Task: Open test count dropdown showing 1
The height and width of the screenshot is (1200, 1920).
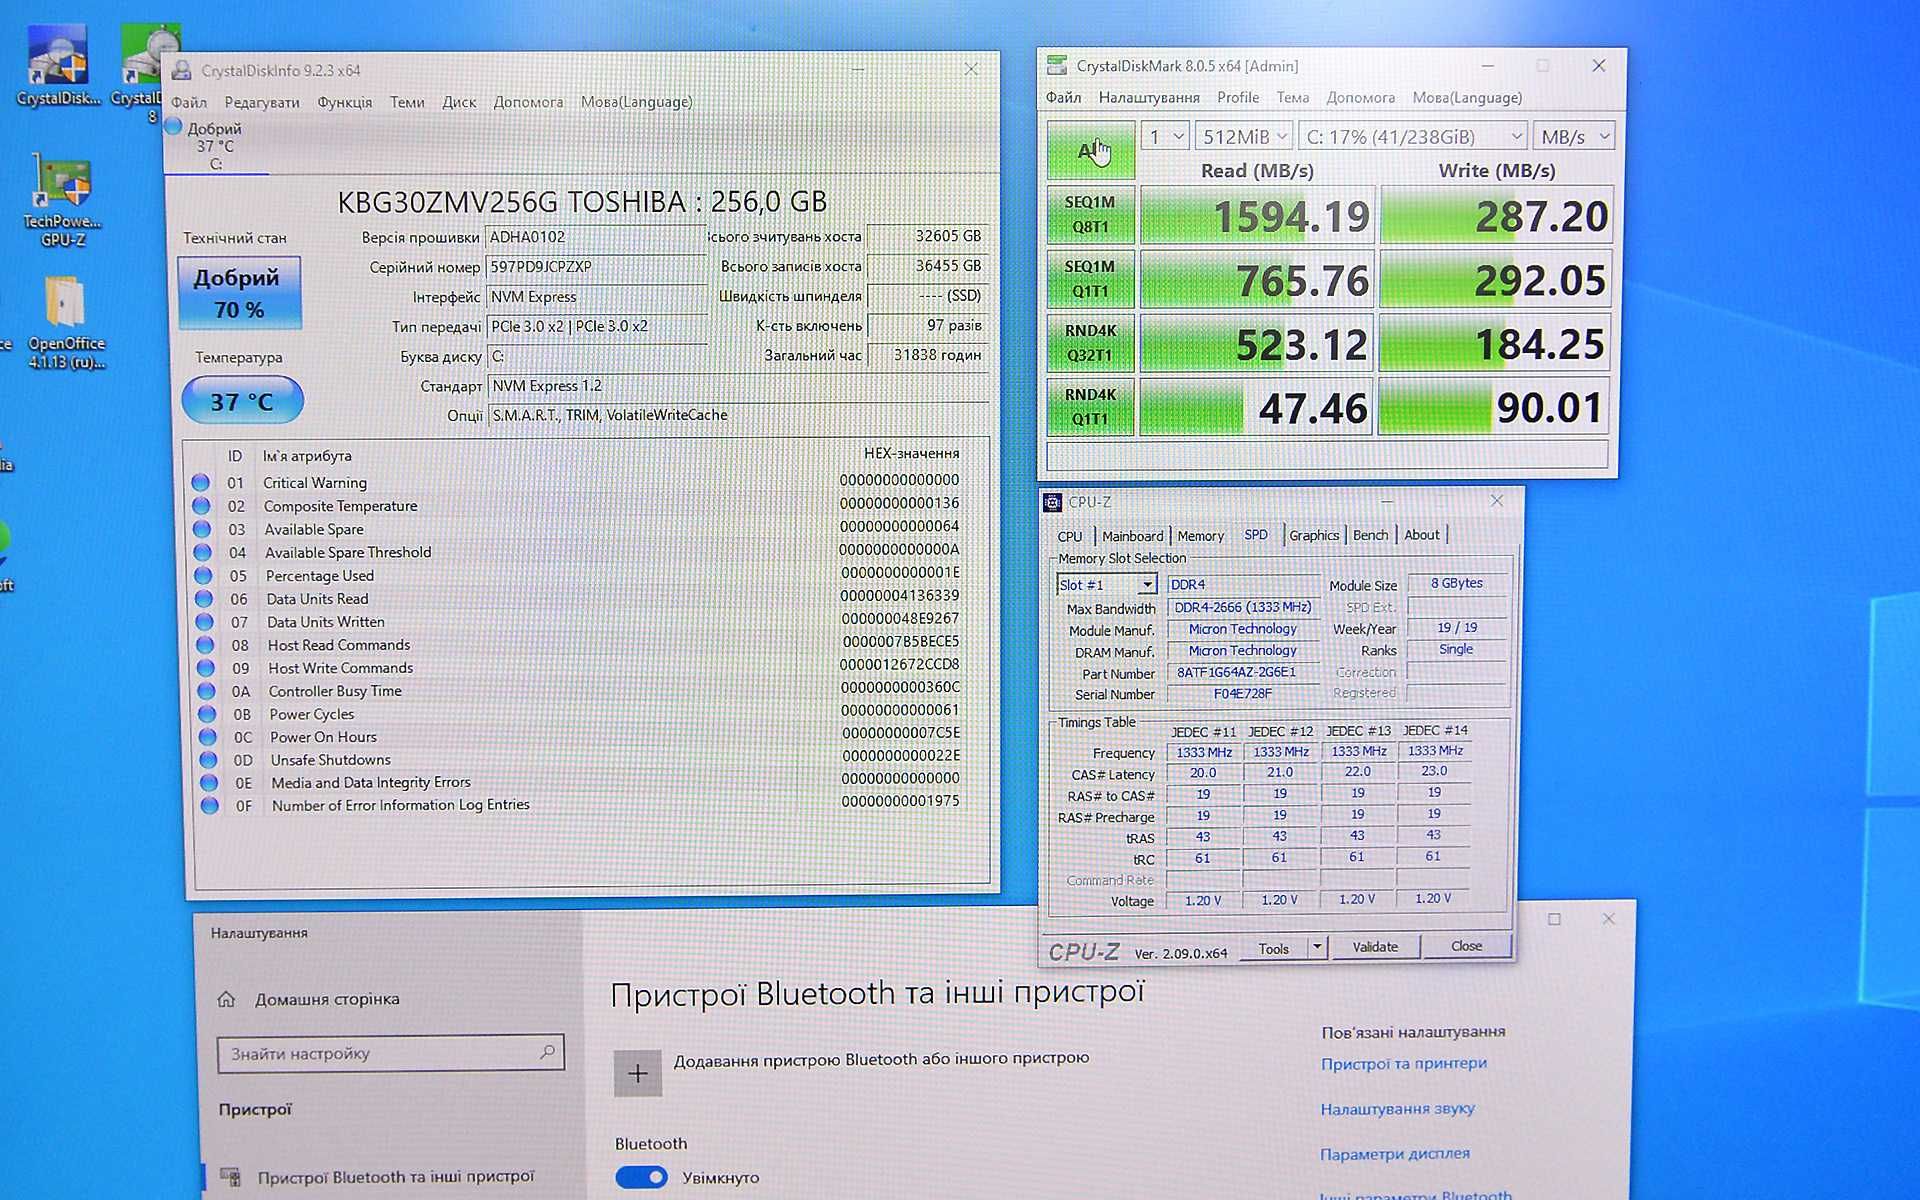Action: coord(1165,136)
